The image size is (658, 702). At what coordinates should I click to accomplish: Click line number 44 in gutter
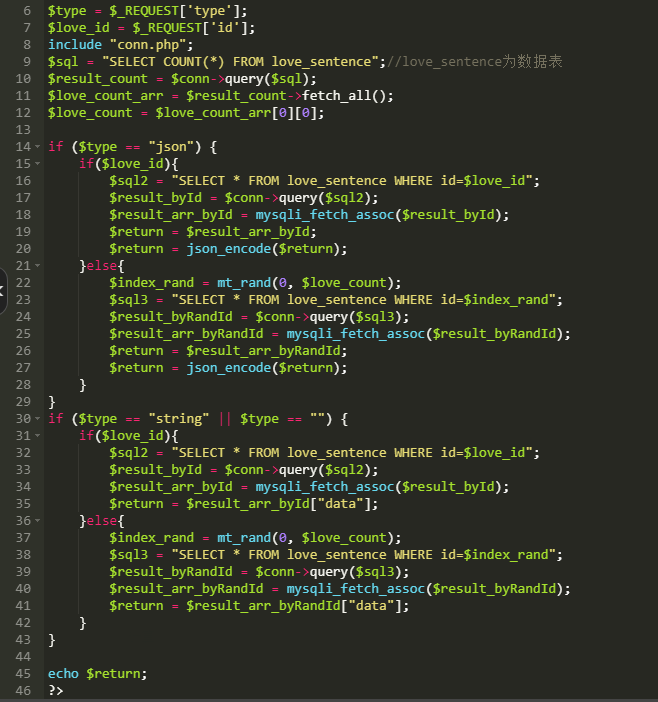(x=23, y=657)
